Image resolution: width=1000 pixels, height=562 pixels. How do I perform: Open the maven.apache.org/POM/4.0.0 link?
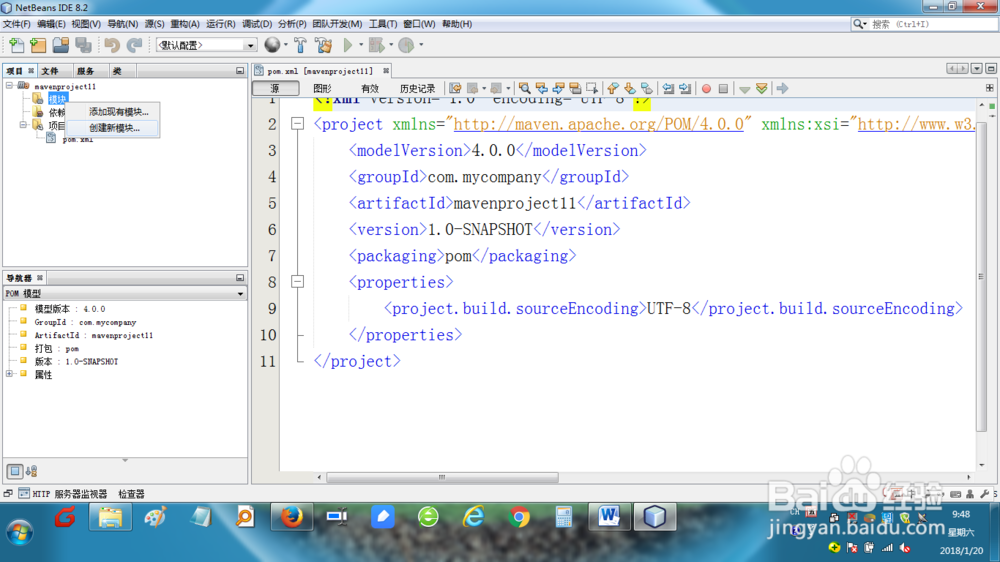pyautogui.click(x=598, y=124)
